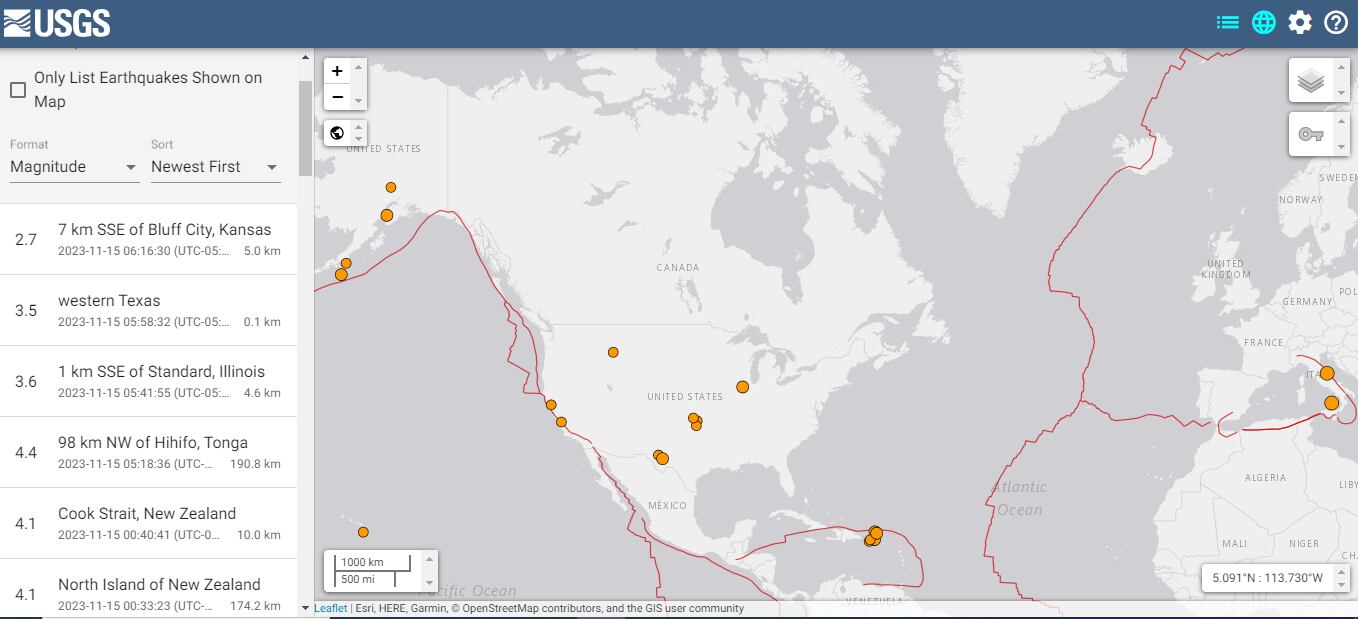Image resolution: width=1358 pixels, height=619 pixels.
Task: Click the sidebar vertical scrollbar thumb
Action: click(x=305, y=128)
